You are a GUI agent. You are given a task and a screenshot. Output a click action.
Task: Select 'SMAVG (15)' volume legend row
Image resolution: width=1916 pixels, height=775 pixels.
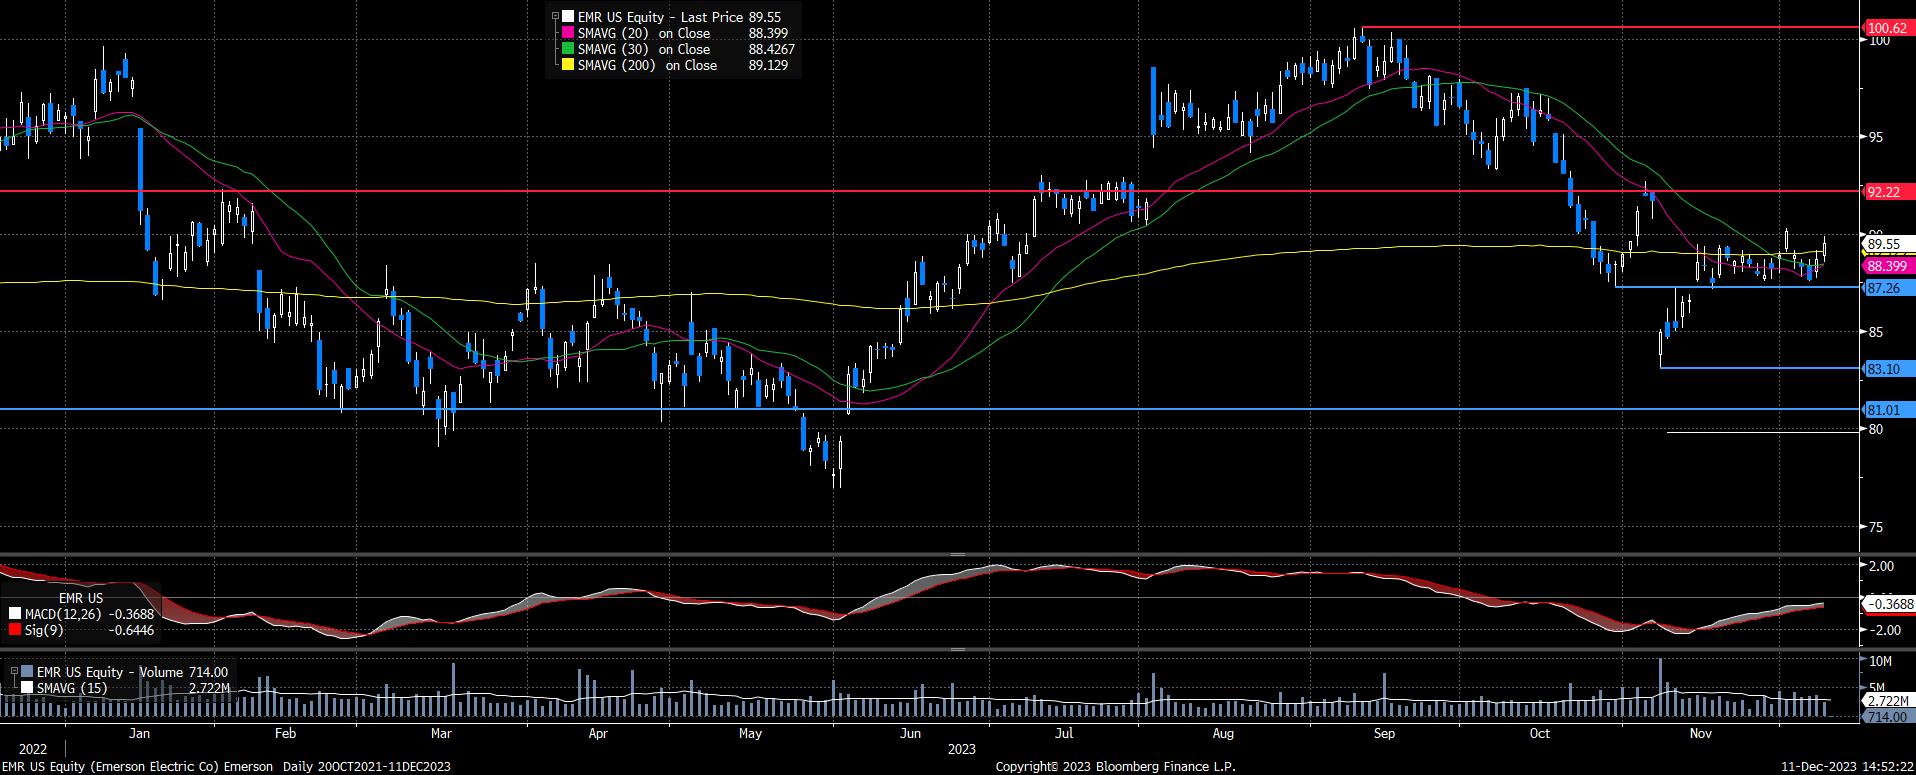pos(126,688)
